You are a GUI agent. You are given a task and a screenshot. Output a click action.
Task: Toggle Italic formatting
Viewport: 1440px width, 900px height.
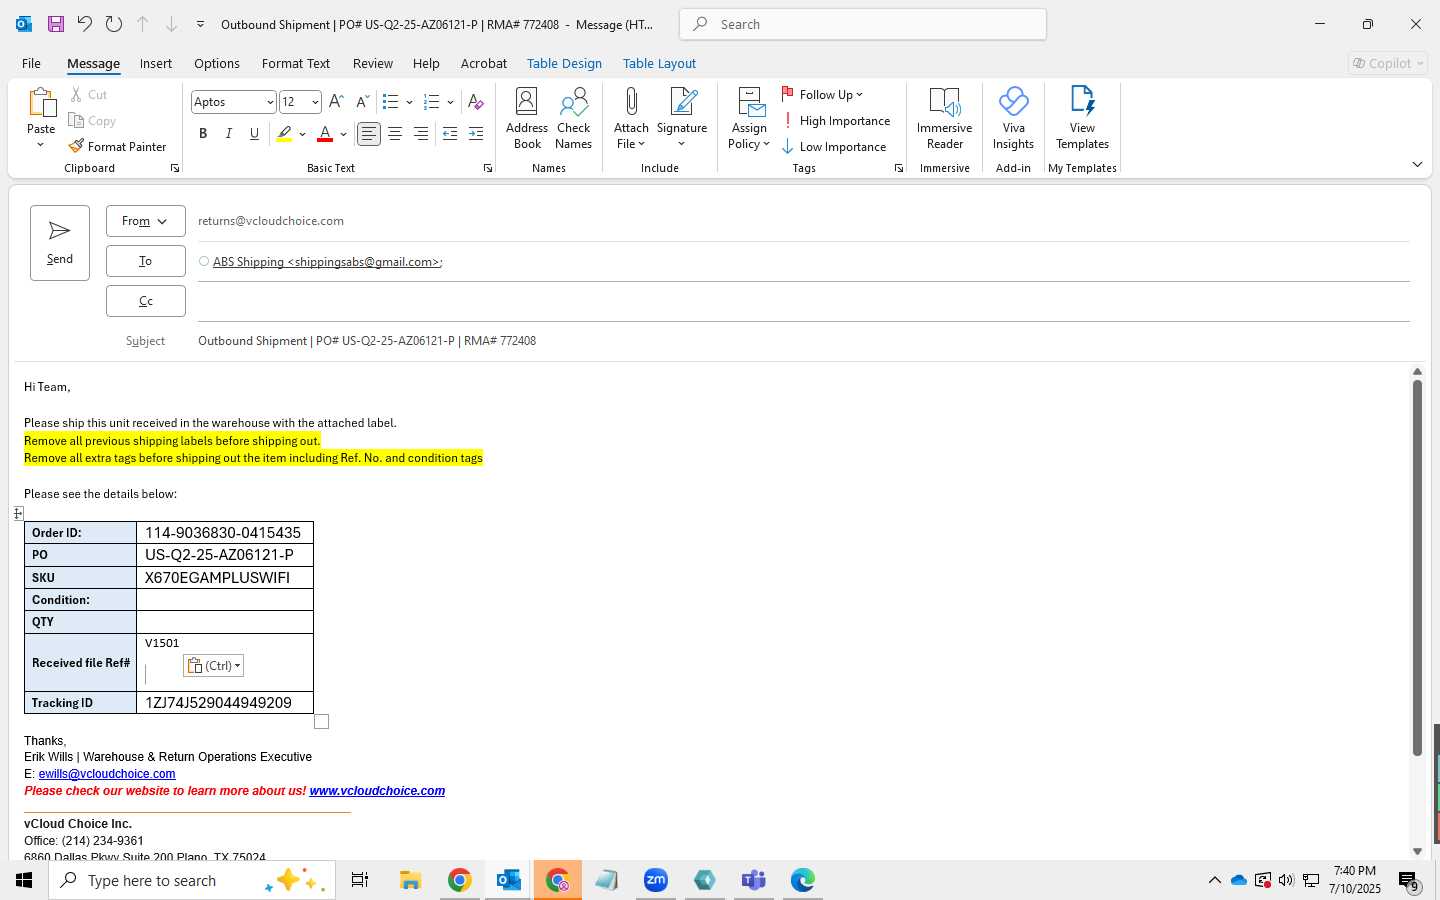pos(229,134)
